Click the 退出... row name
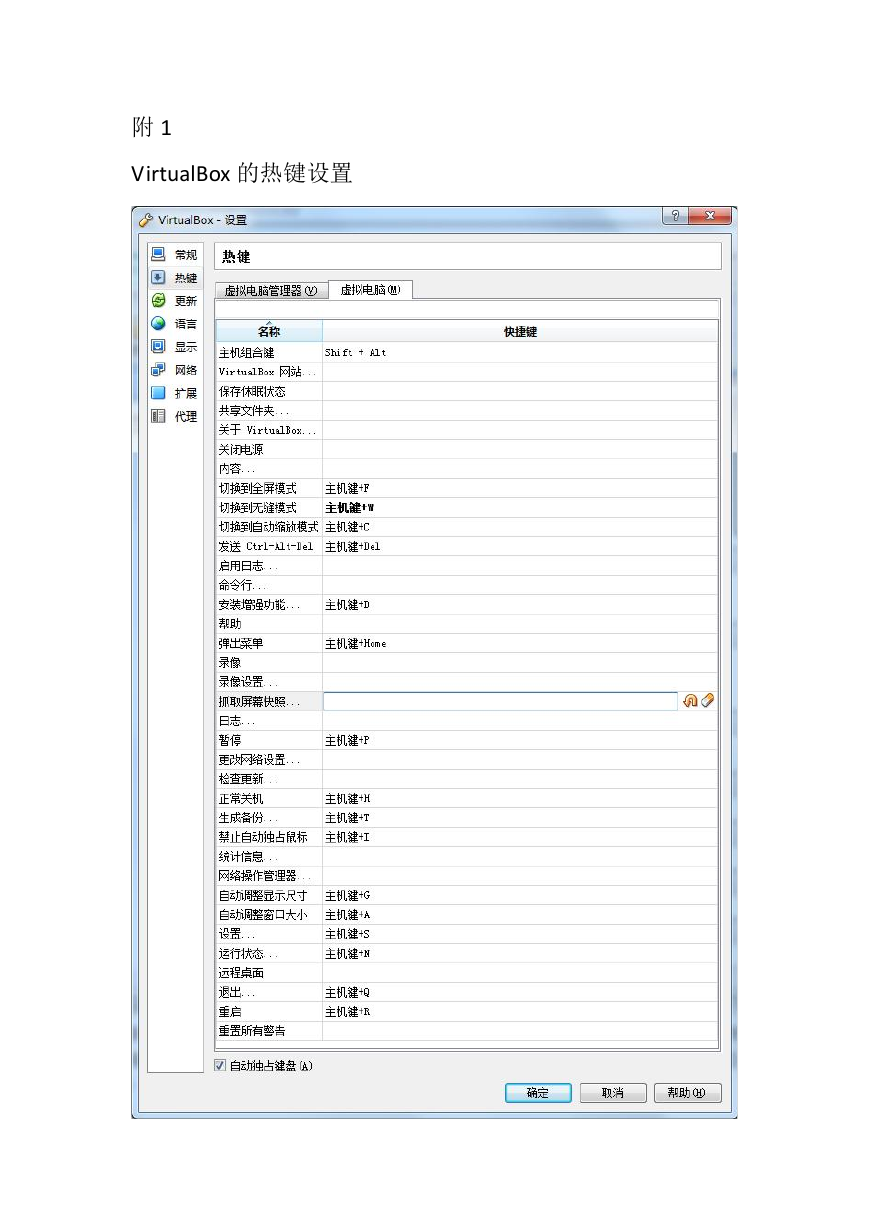 237,993
